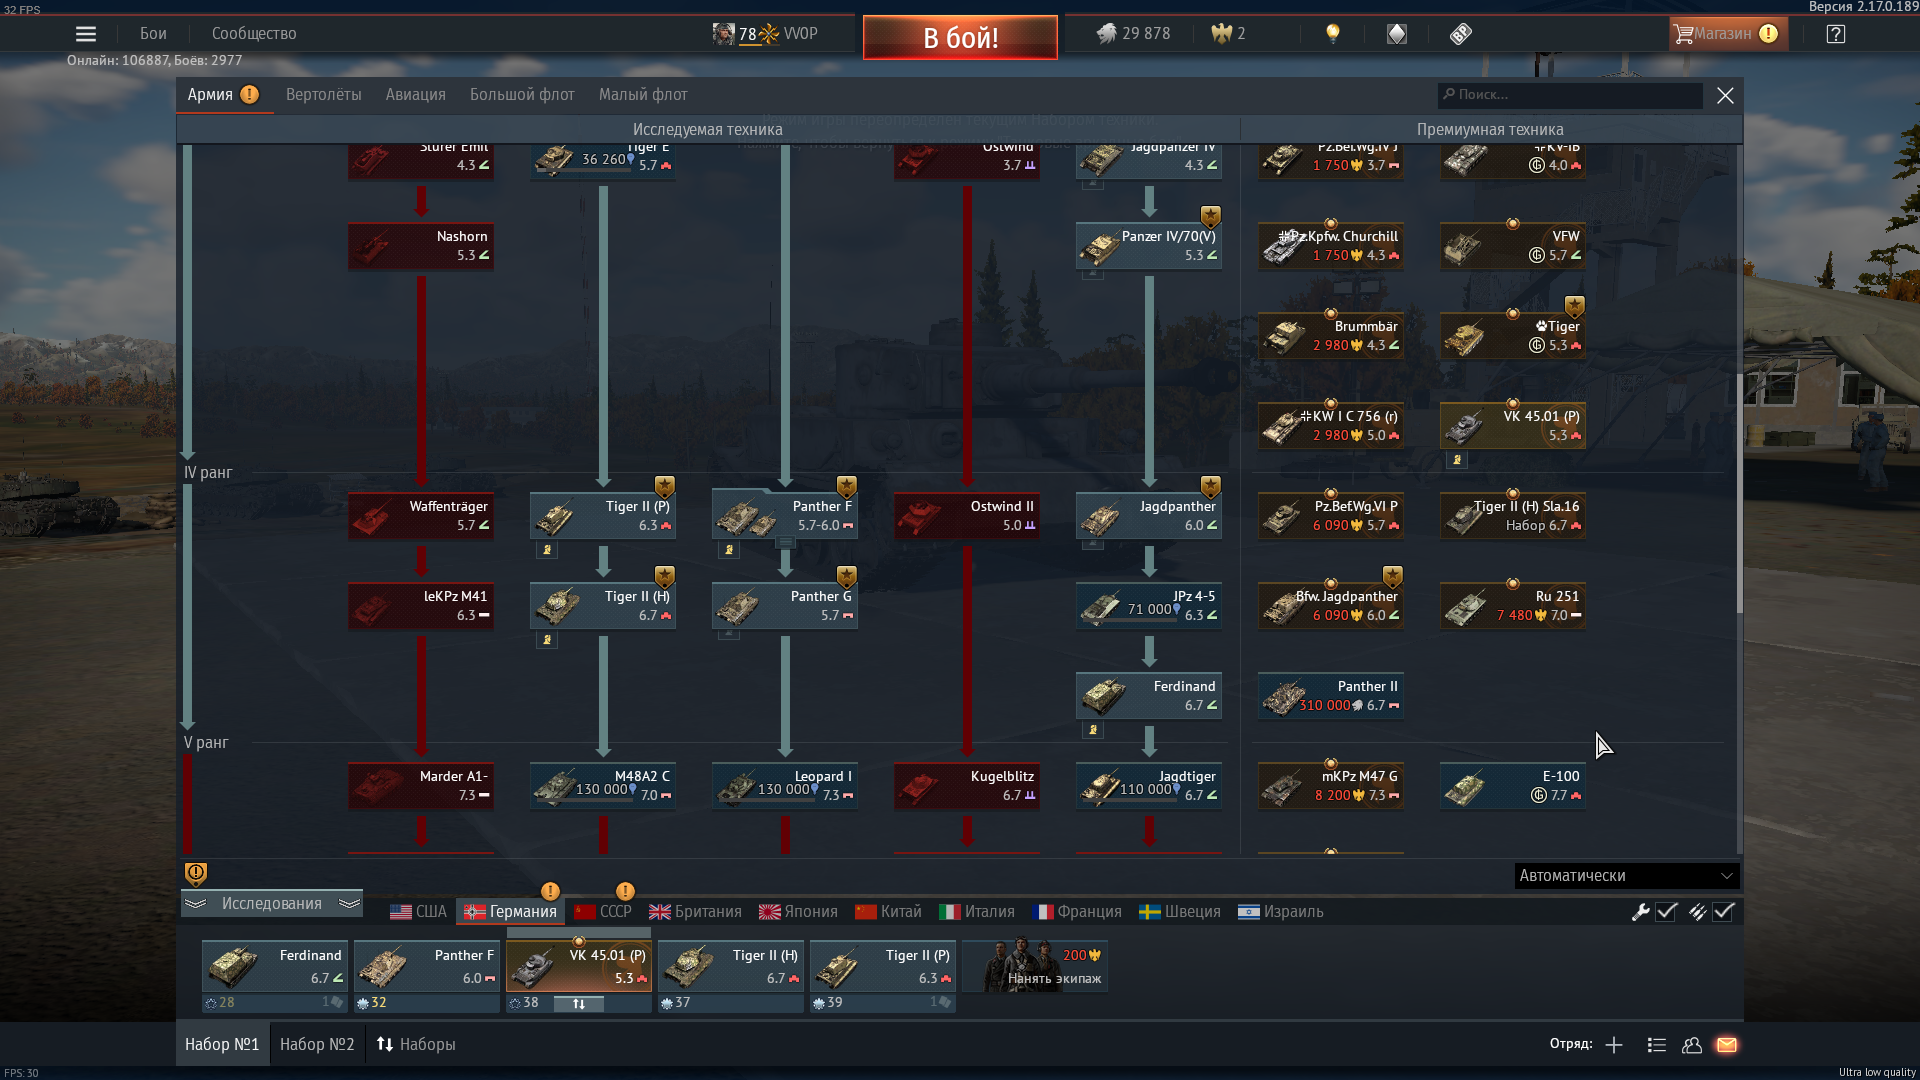Select Израиль nation
The height and width of the screenshot is (1080, 1920).
tap(1280, 912)
